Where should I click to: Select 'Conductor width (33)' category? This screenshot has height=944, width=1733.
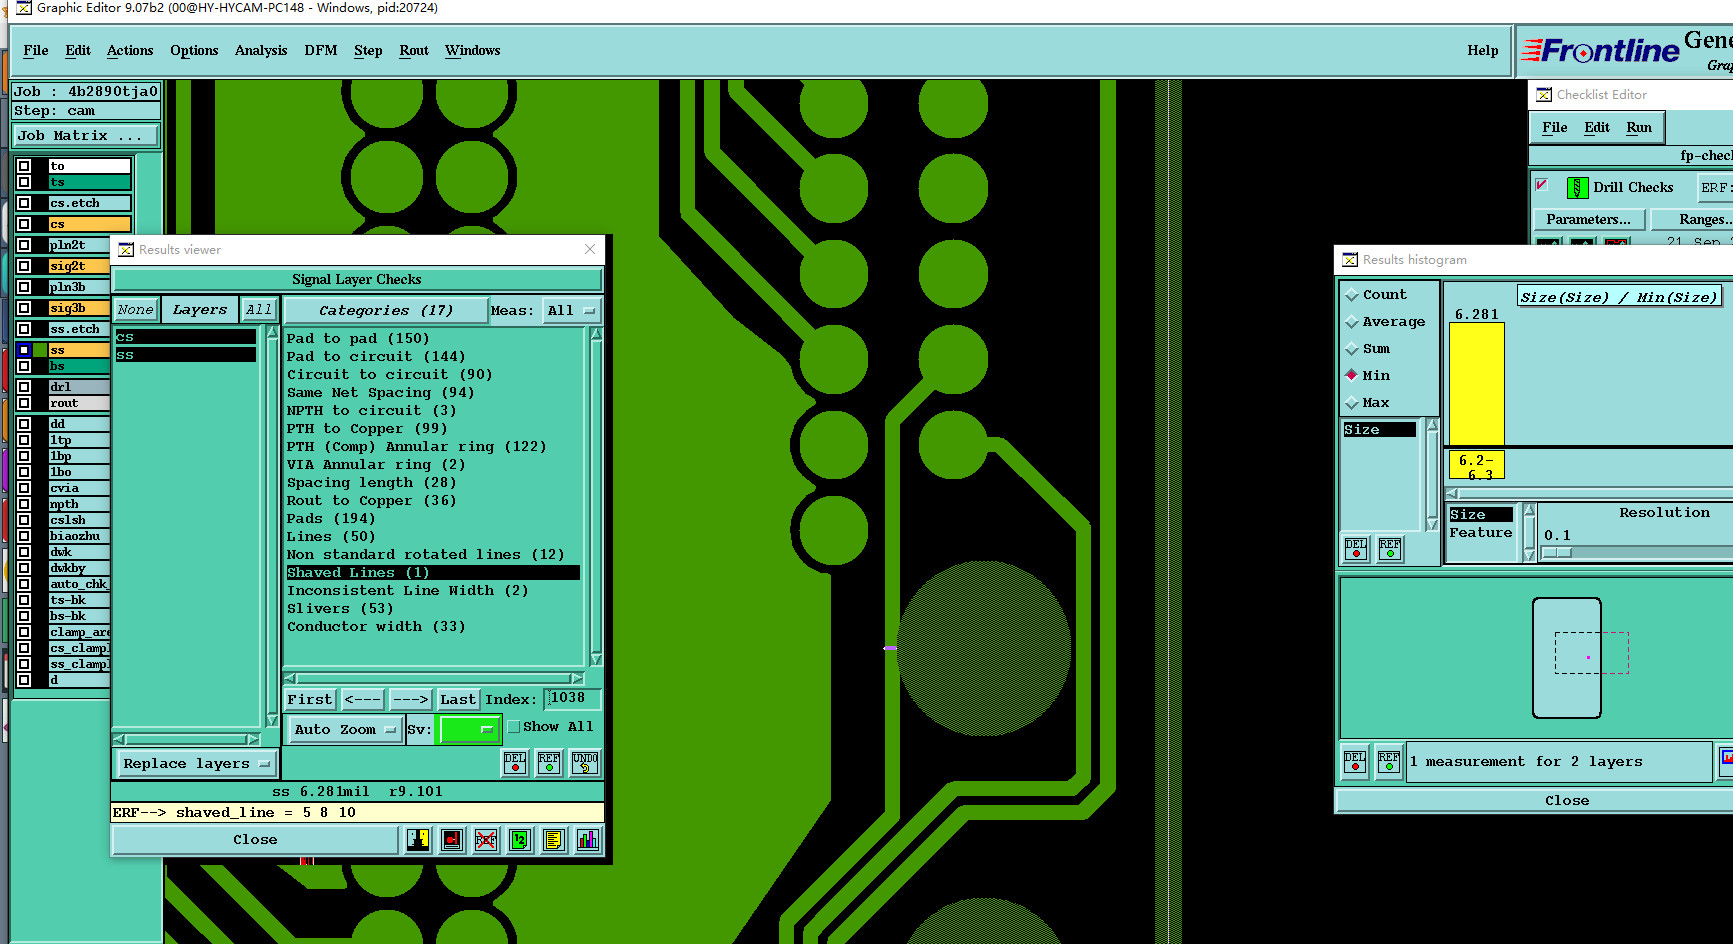(x=376, y=627)
